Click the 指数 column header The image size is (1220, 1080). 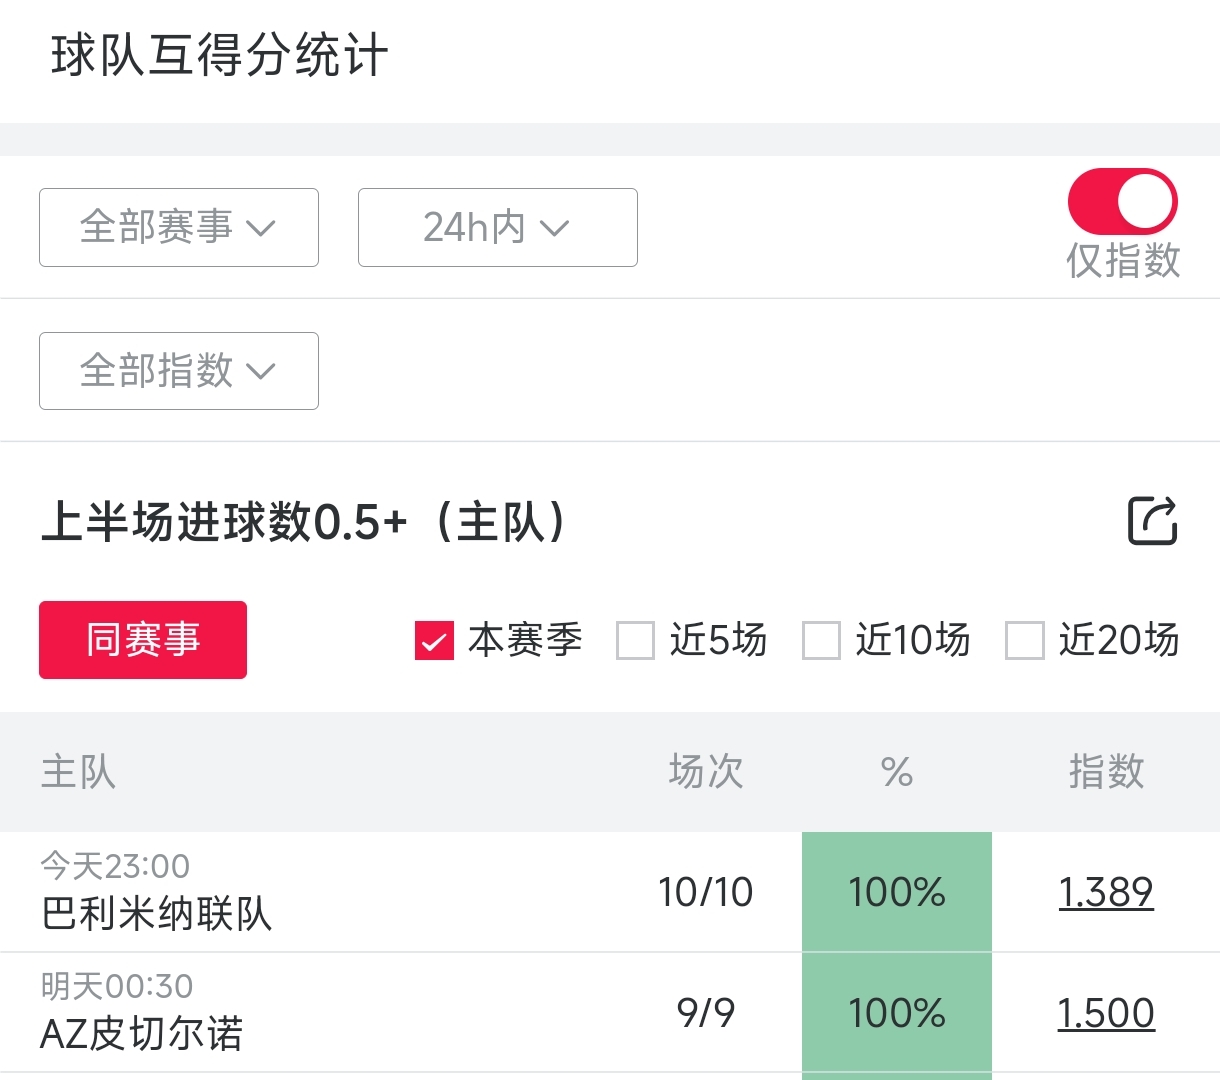pyautogui.click(x=1105, y=772)
